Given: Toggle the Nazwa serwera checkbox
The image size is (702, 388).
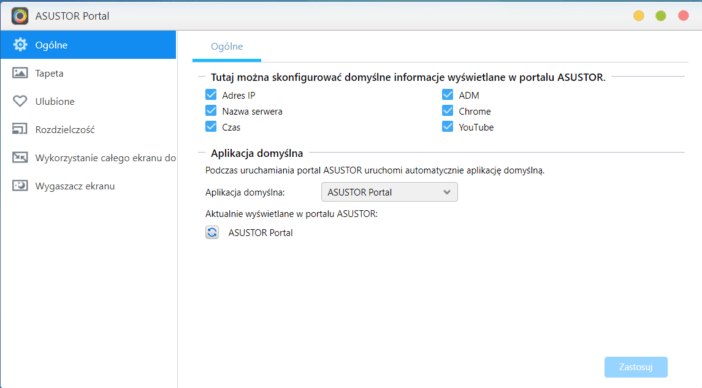Looking at the screenshot, I should 211,111.
